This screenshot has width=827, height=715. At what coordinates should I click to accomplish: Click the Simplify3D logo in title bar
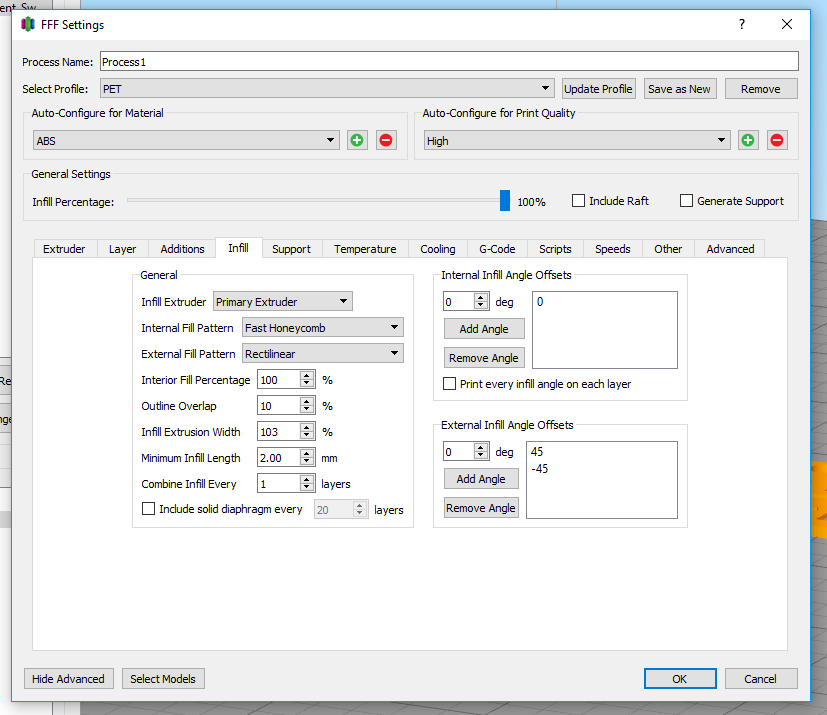28,24
